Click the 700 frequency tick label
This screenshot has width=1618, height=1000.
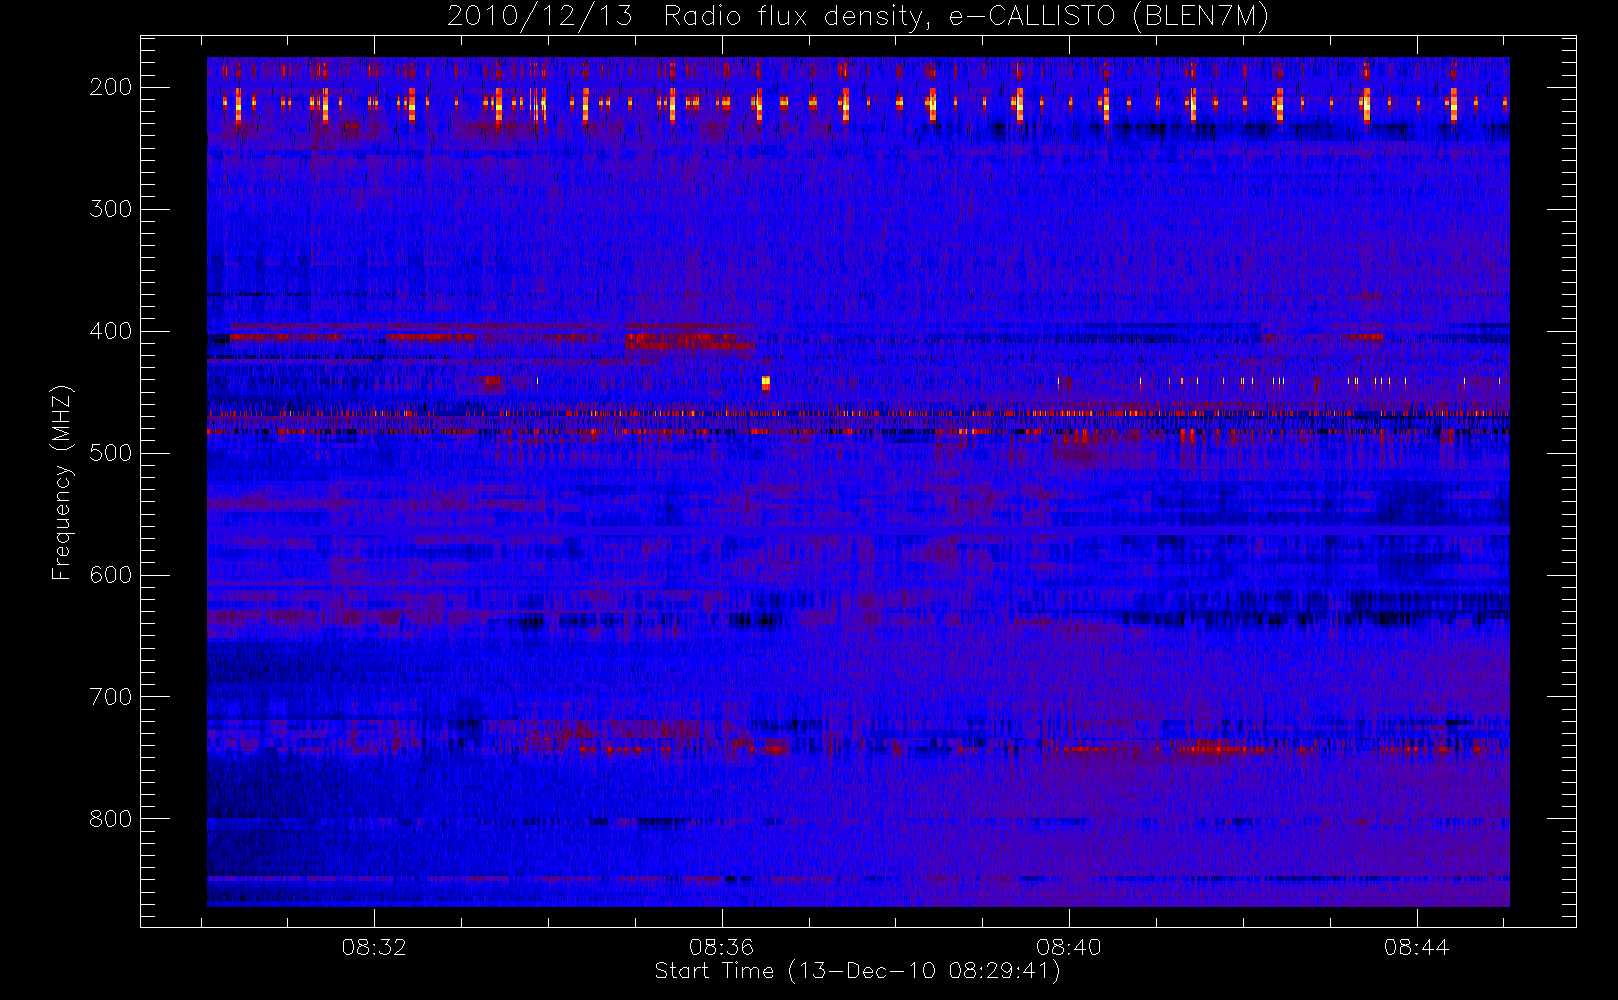(x=111, y=697)
